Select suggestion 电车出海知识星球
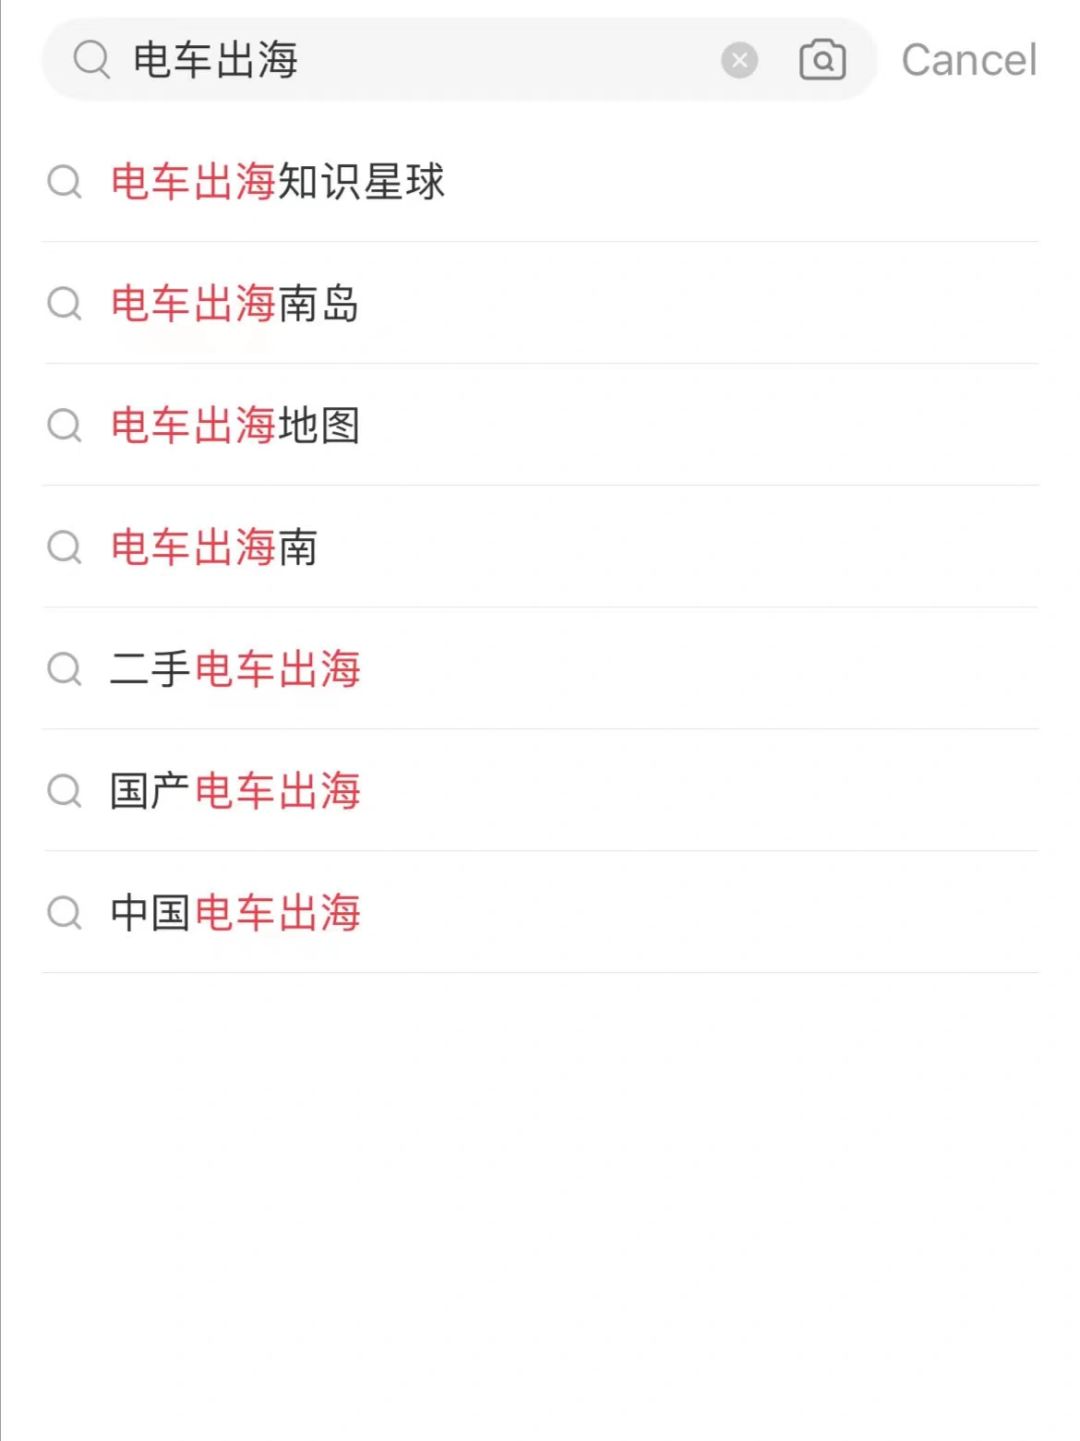Viewport: 1080px width, 1441px height. [540, 182]
